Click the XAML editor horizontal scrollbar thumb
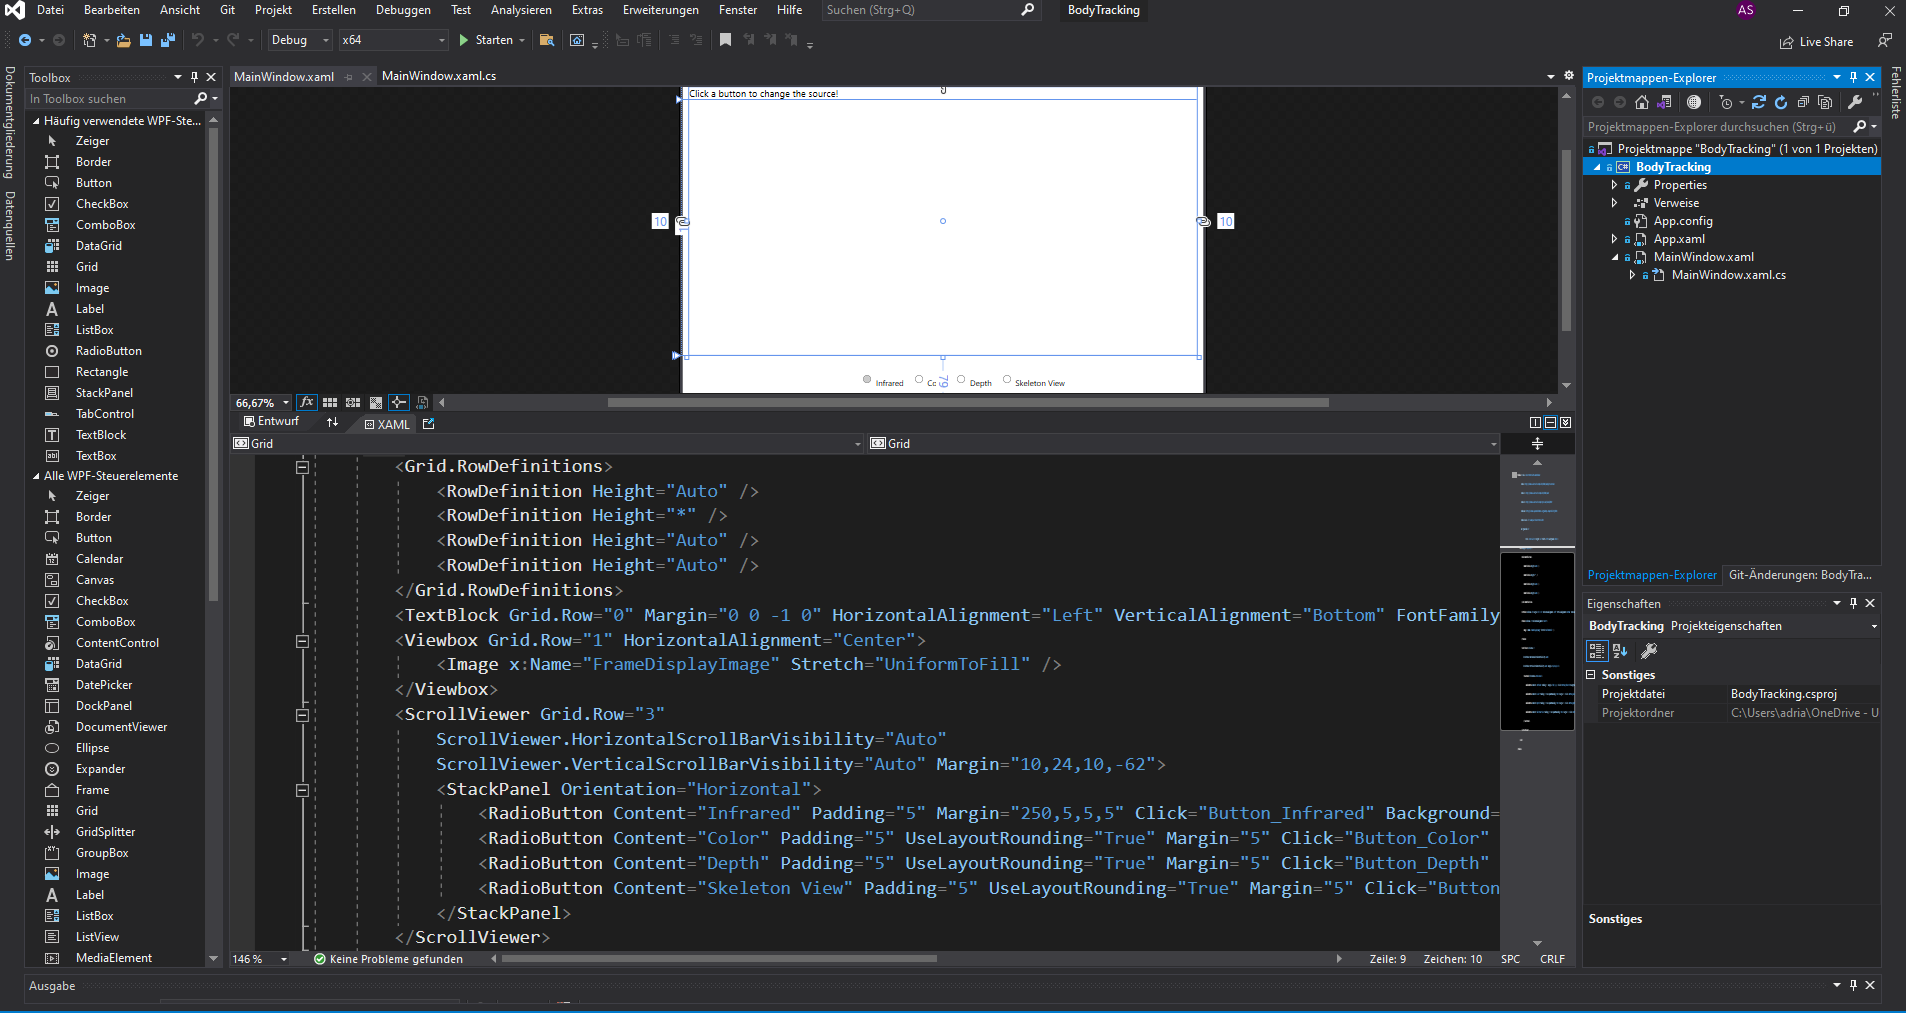Screen dimensions: 1906x1013 click(x=719, y=959)
